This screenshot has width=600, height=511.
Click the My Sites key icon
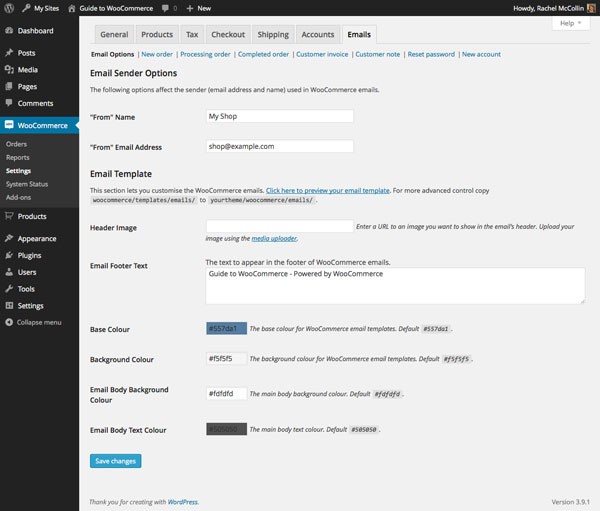[x=26, y=8]
